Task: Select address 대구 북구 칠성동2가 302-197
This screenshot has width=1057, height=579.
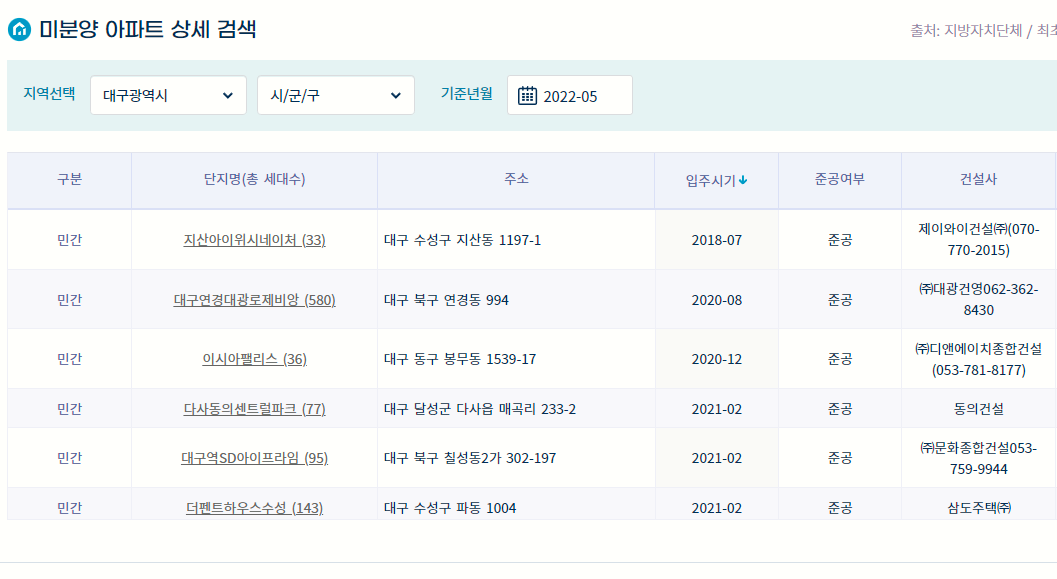Action: tap(470, 458)
